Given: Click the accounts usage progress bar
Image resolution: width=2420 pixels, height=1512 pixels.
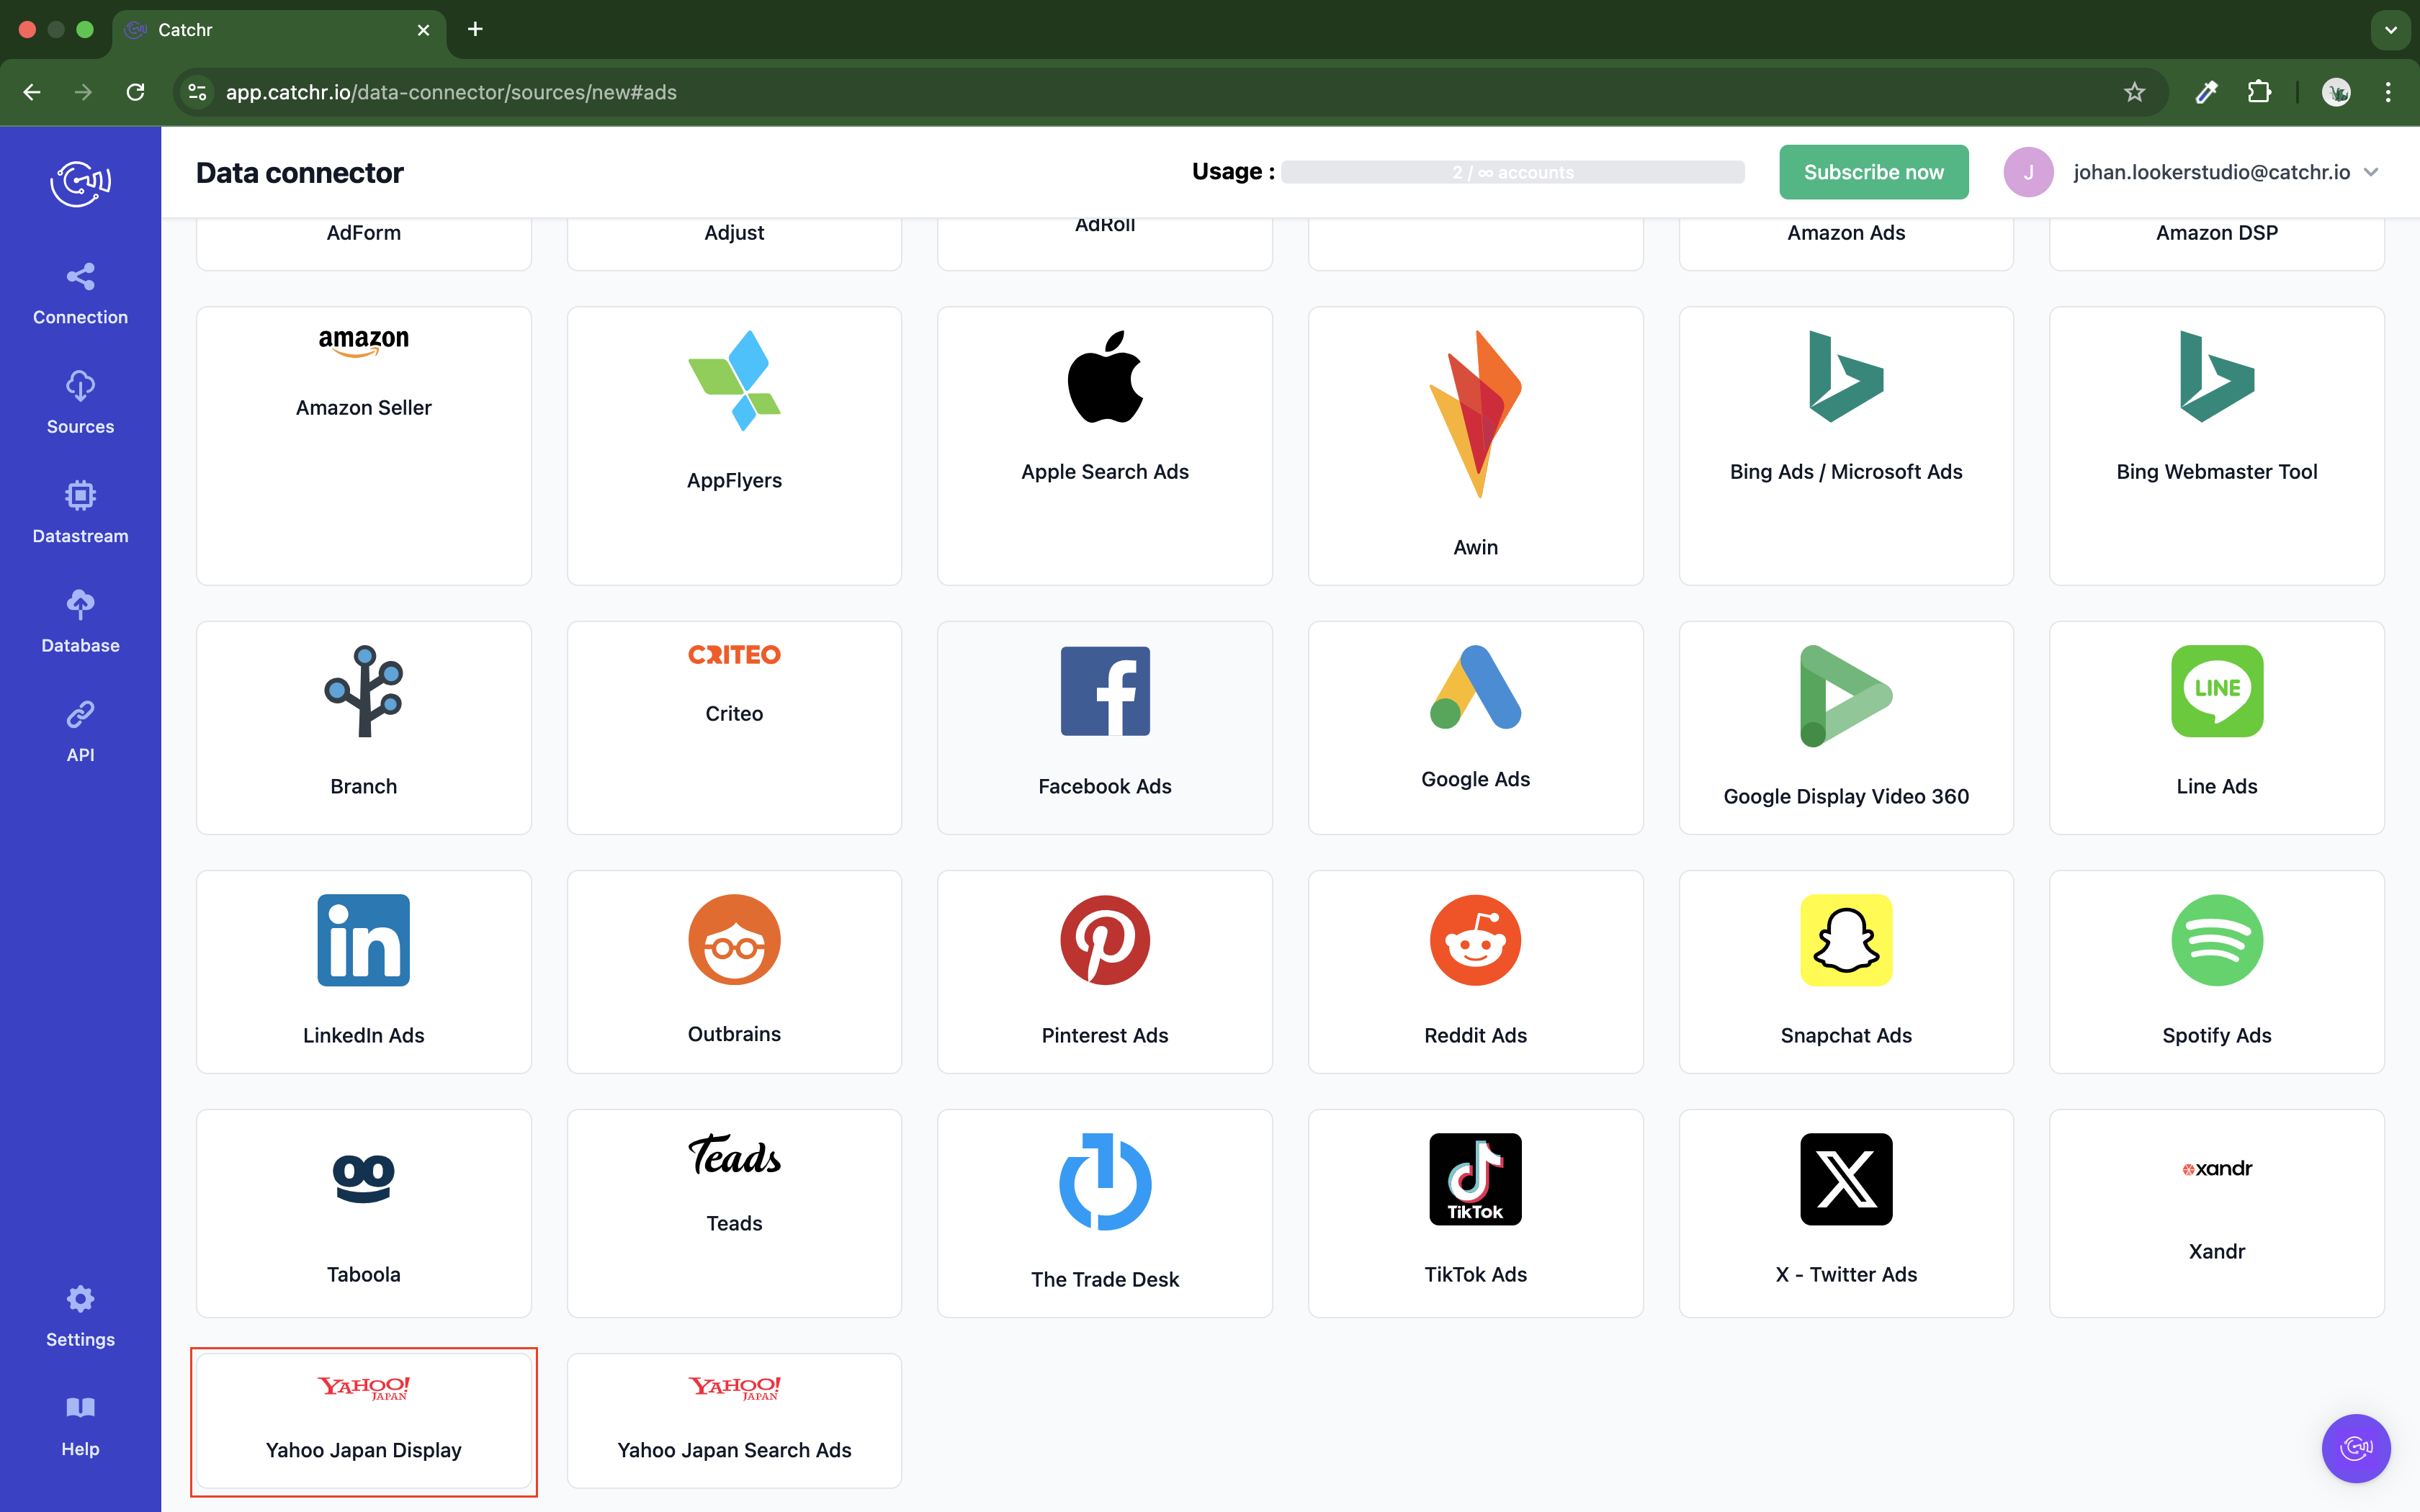Looking at the screenshot, I should [x=1512, y=172].
